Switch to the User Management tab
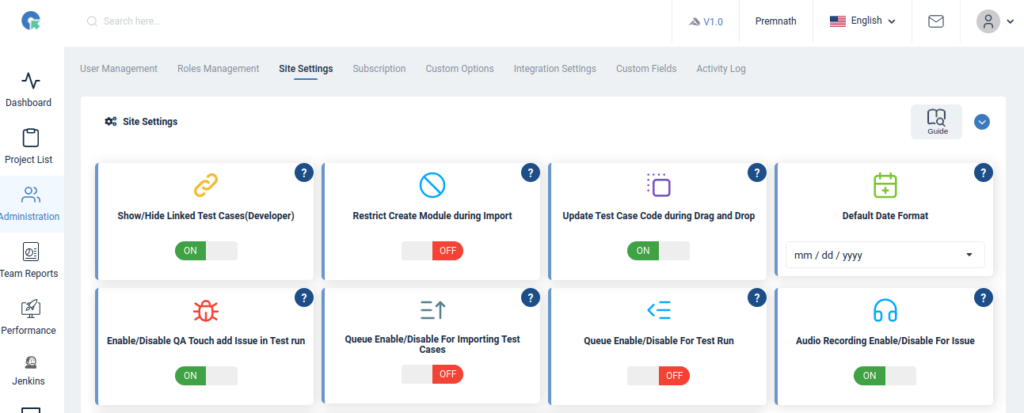The image size is (1024, 413). 118,69
